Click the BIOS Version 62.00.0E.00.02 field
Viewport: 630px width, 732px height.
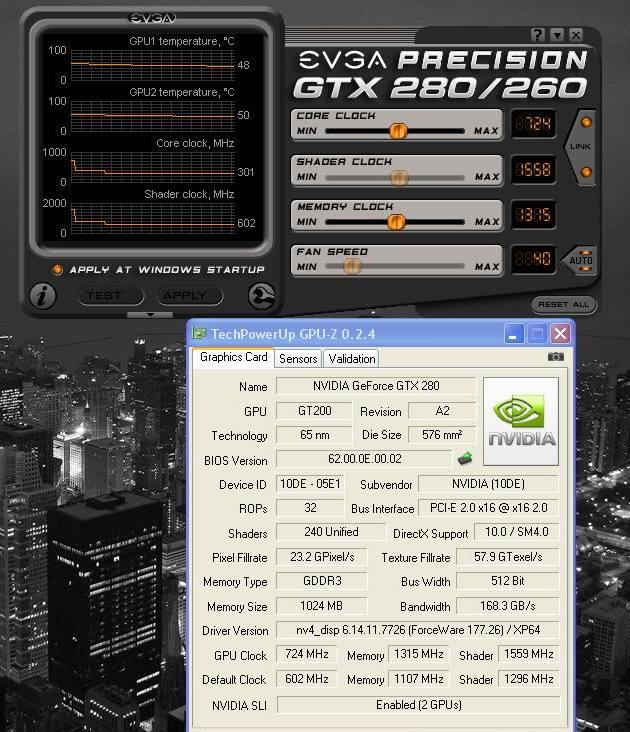click(x=364, y=458)
